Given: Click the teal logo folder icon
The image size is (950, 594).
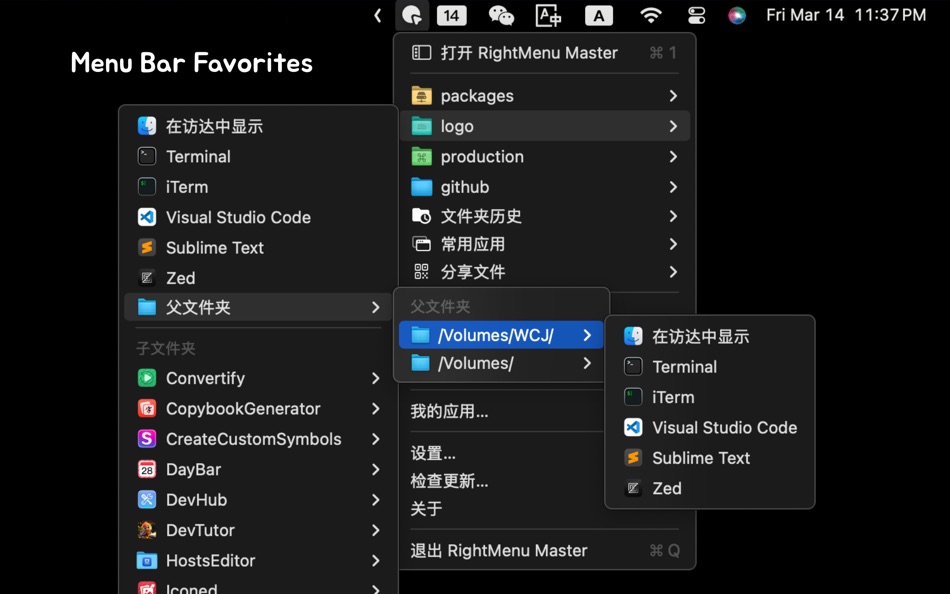Looking at the screenshot, I should tap(422, 126).
